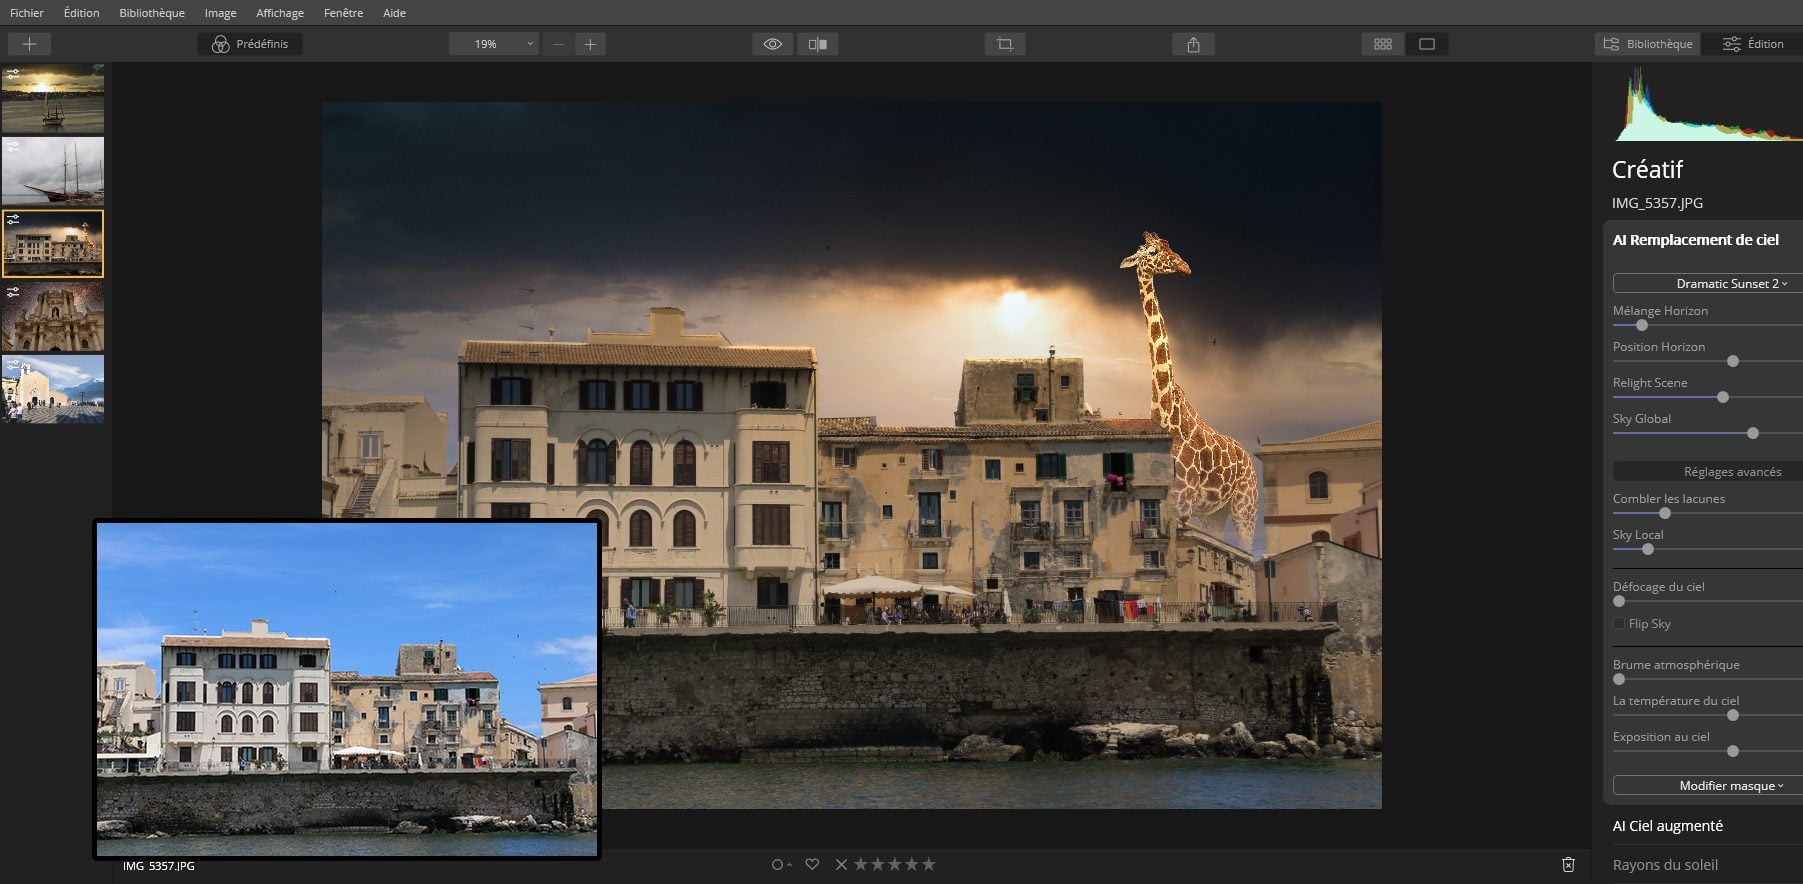
Task: Click the IMG_5357.JPG caption below the inset preview
Action: (x=159, y=866)
